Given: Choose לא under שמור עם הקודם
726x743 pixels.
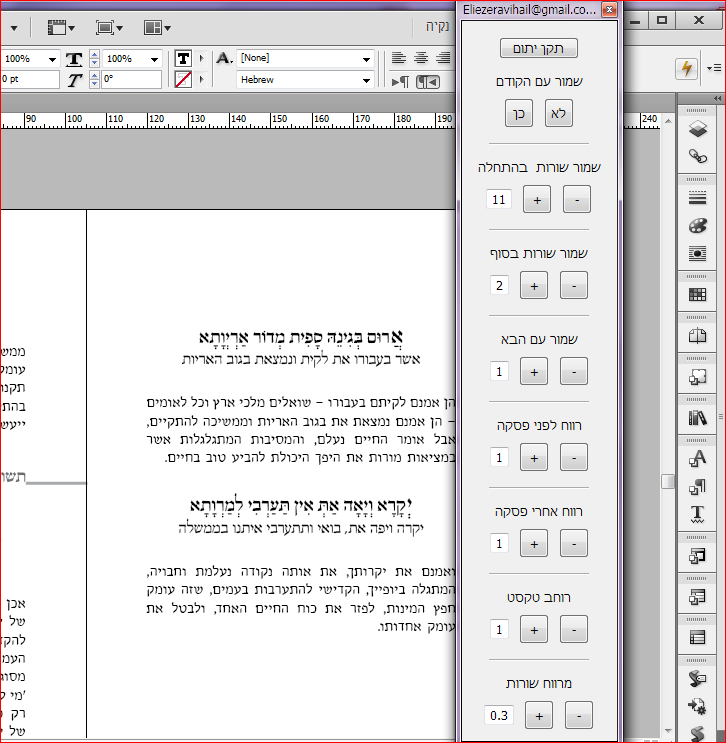Looking at the screenshot, I should (559, 113).
